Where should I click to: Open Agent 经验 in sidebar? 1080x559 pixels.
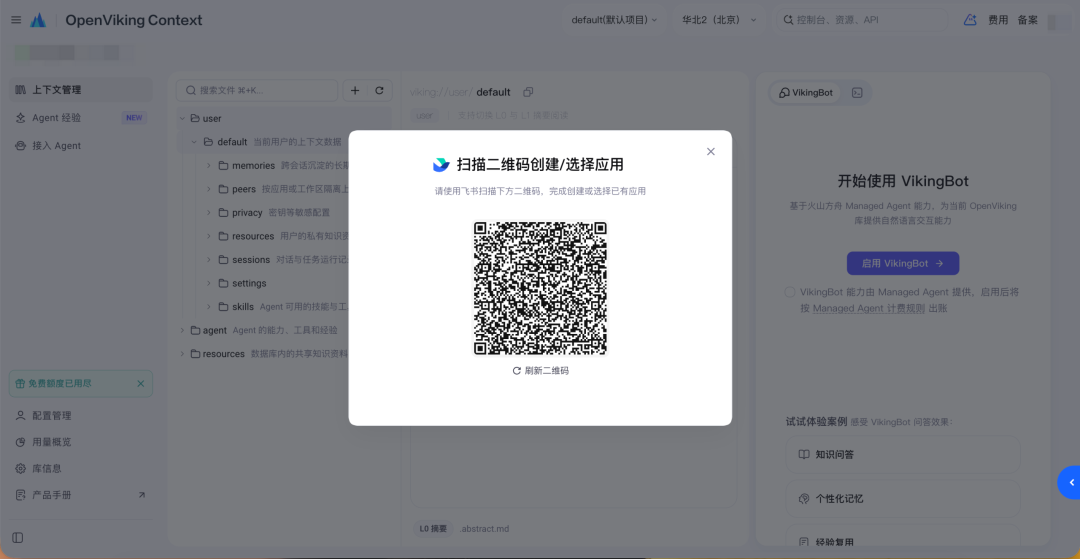point(81,118)
